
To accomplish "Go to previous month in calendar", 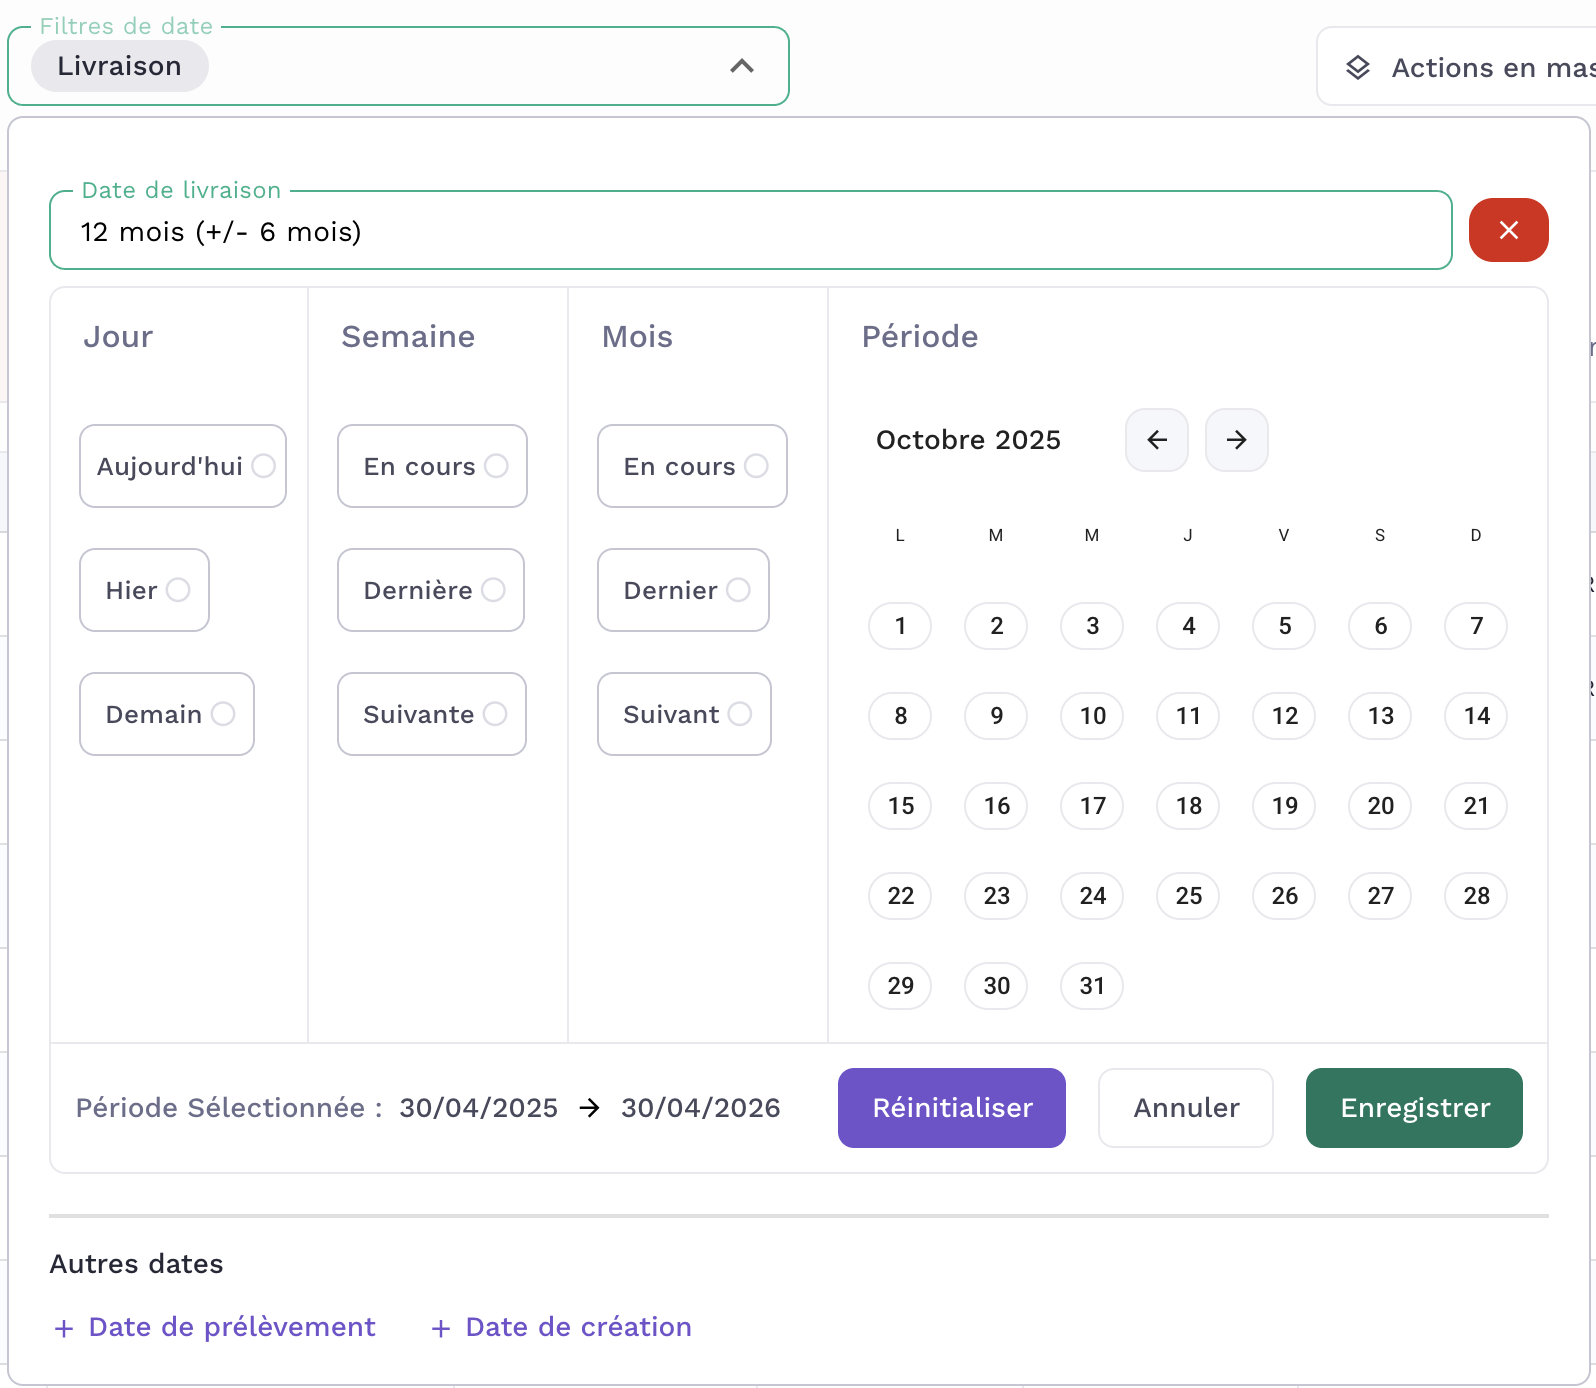I will [1157, 440].
